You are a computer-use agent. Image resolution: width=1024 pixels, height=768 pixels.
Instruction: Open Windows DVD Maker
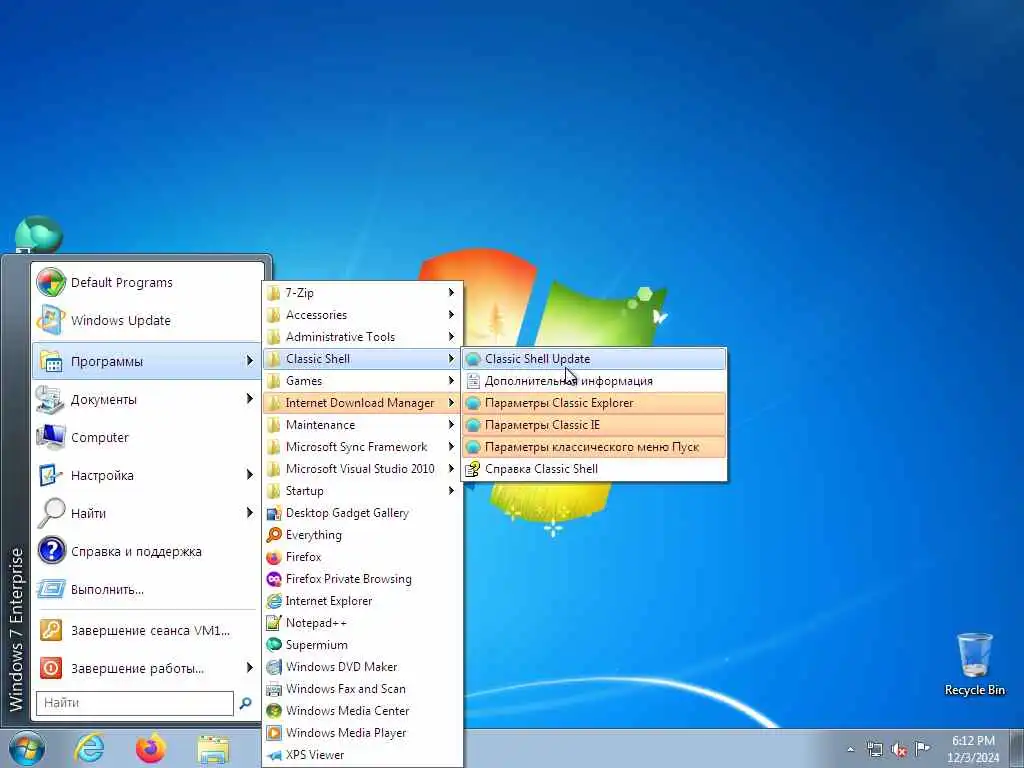point(363,667)
